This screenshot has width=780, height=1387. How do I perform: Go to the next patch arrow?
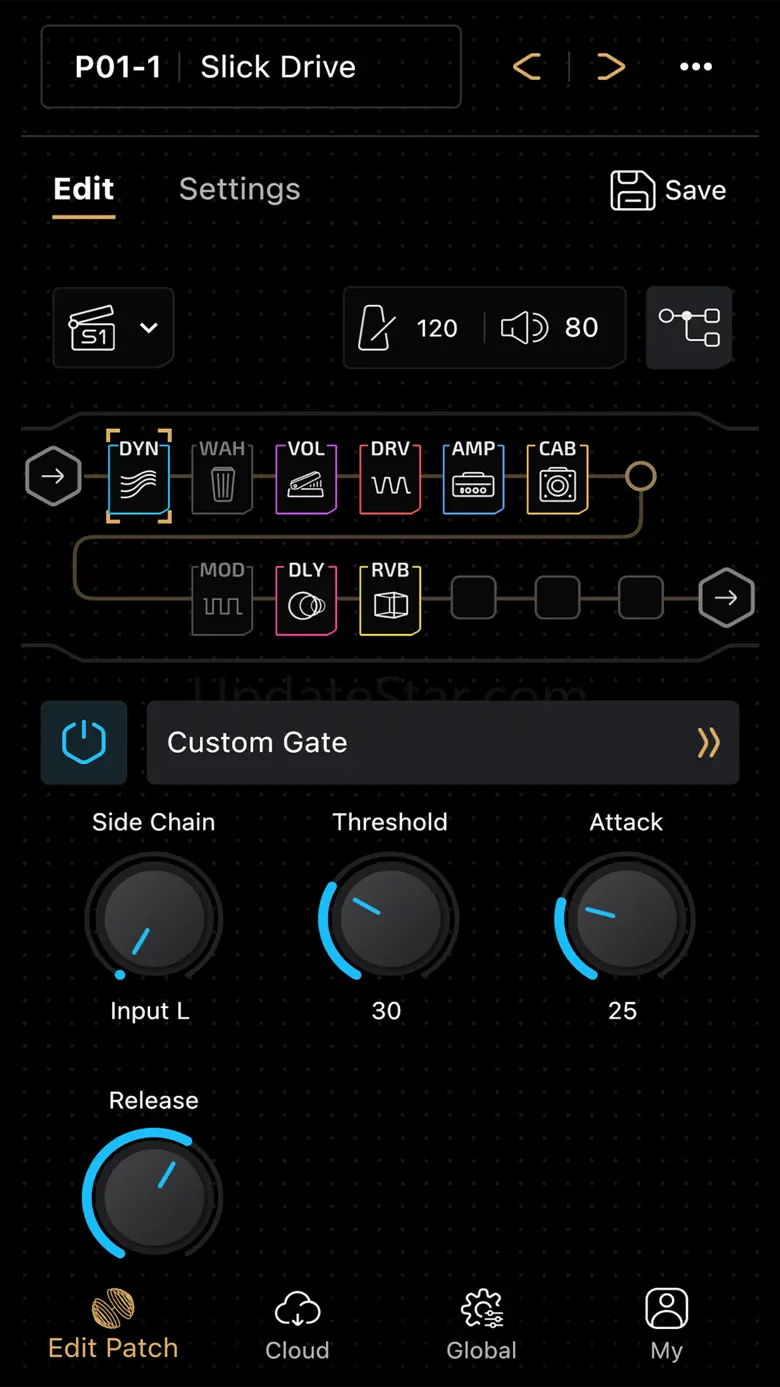pos(611,67)
